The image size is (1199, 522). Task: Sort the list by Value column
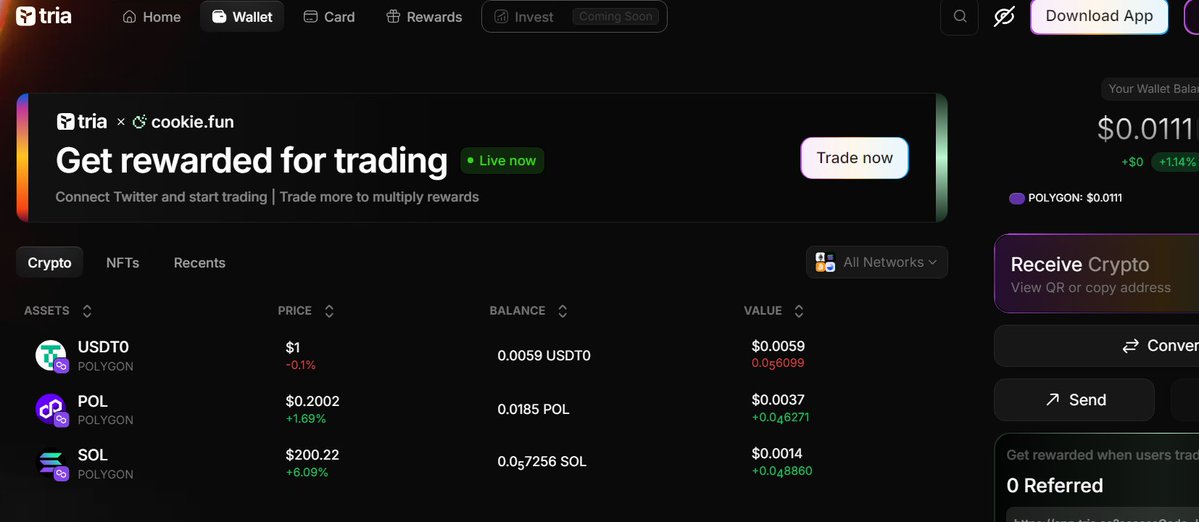[x=798, y=311]
